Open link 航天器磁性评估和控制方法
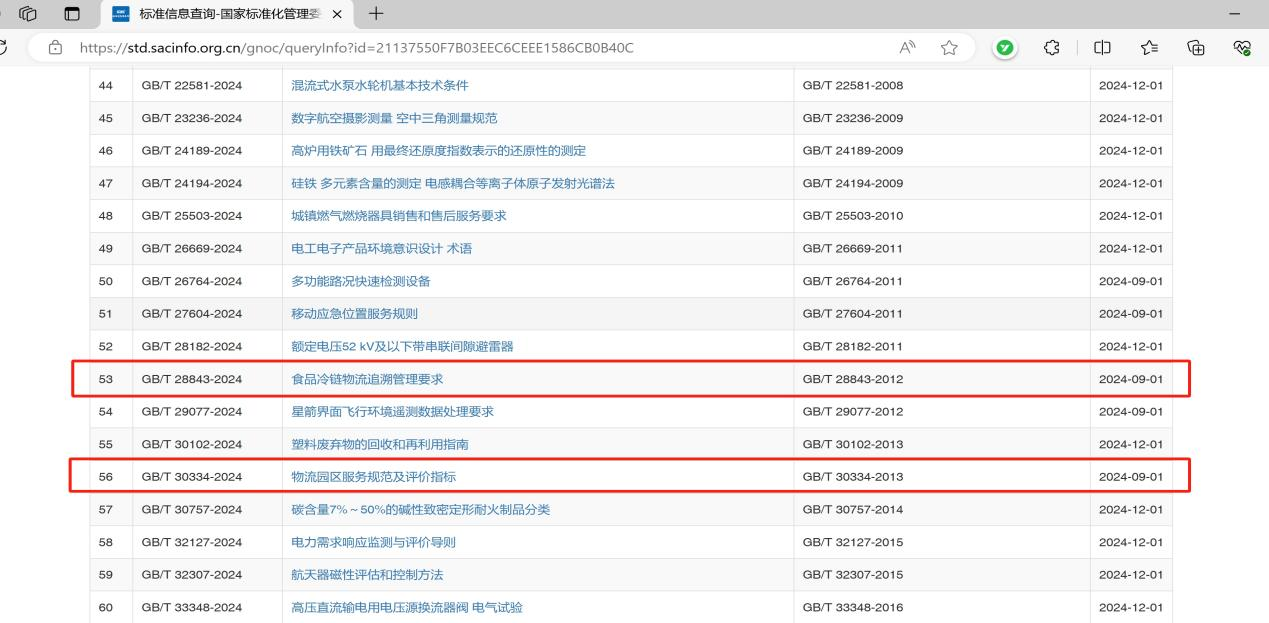The width and height of the screenshot is (1269, 623). 366,575
